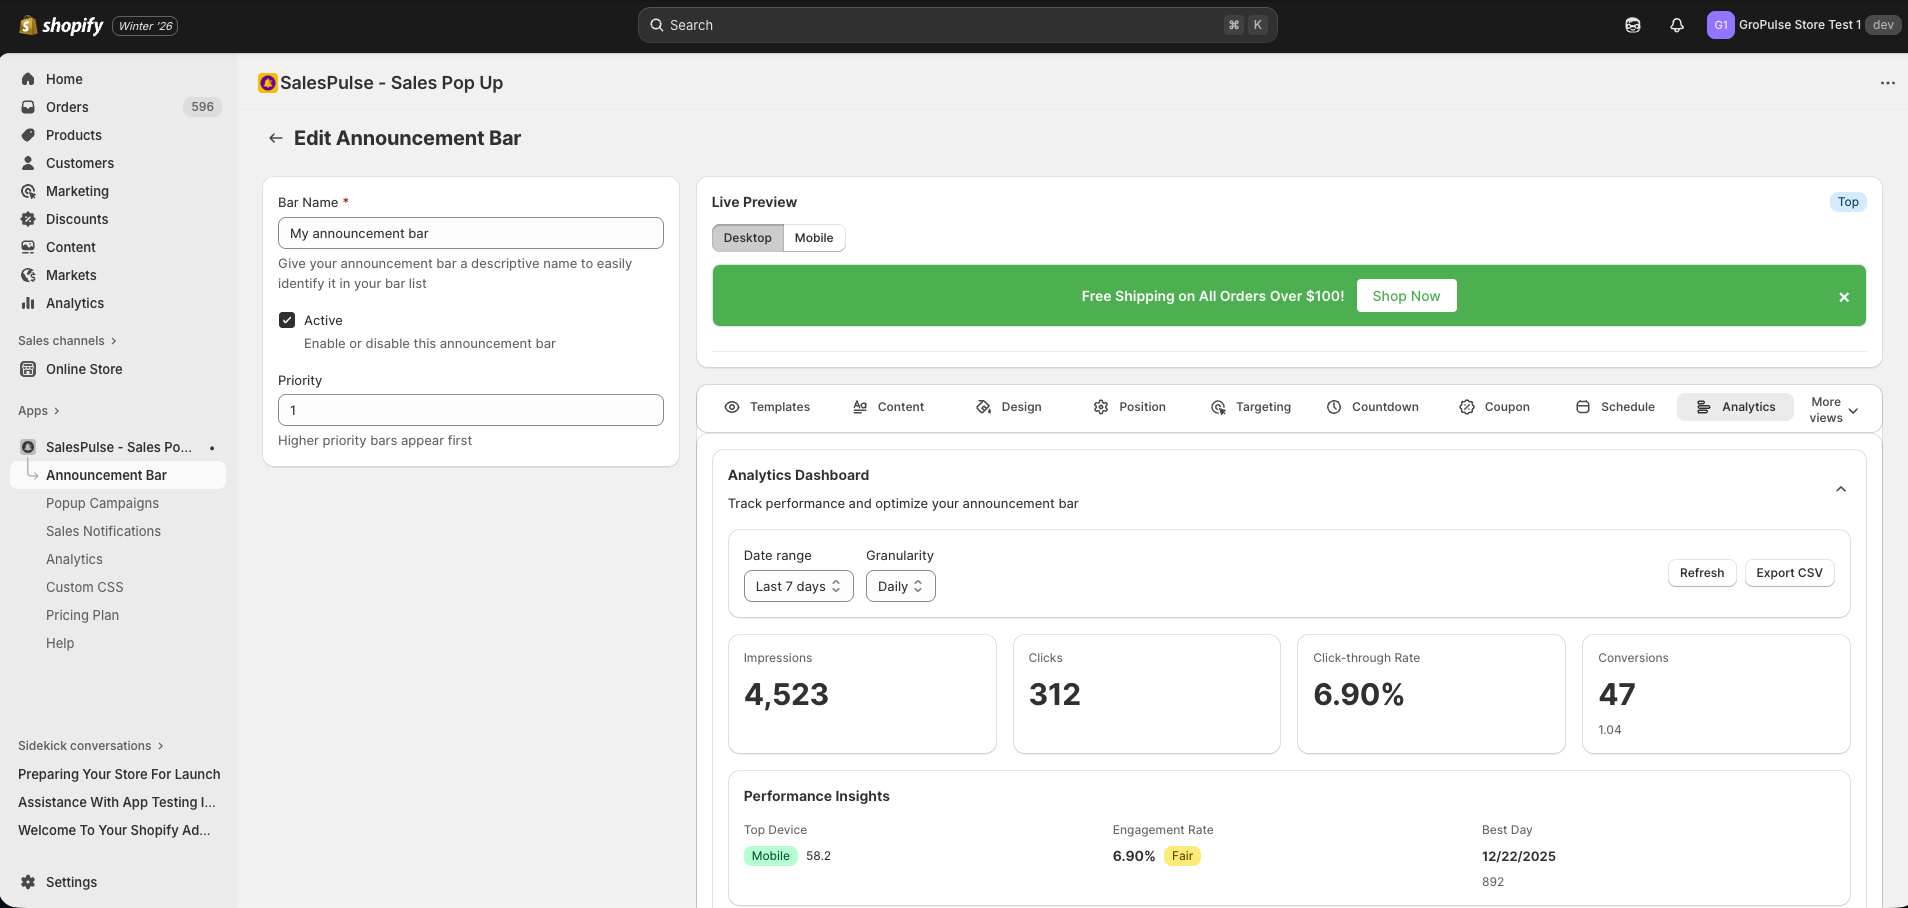Click the Mobile device badge
Image resolution: width=1908 pixels, height=908 pixels.
tap(769, 855)
